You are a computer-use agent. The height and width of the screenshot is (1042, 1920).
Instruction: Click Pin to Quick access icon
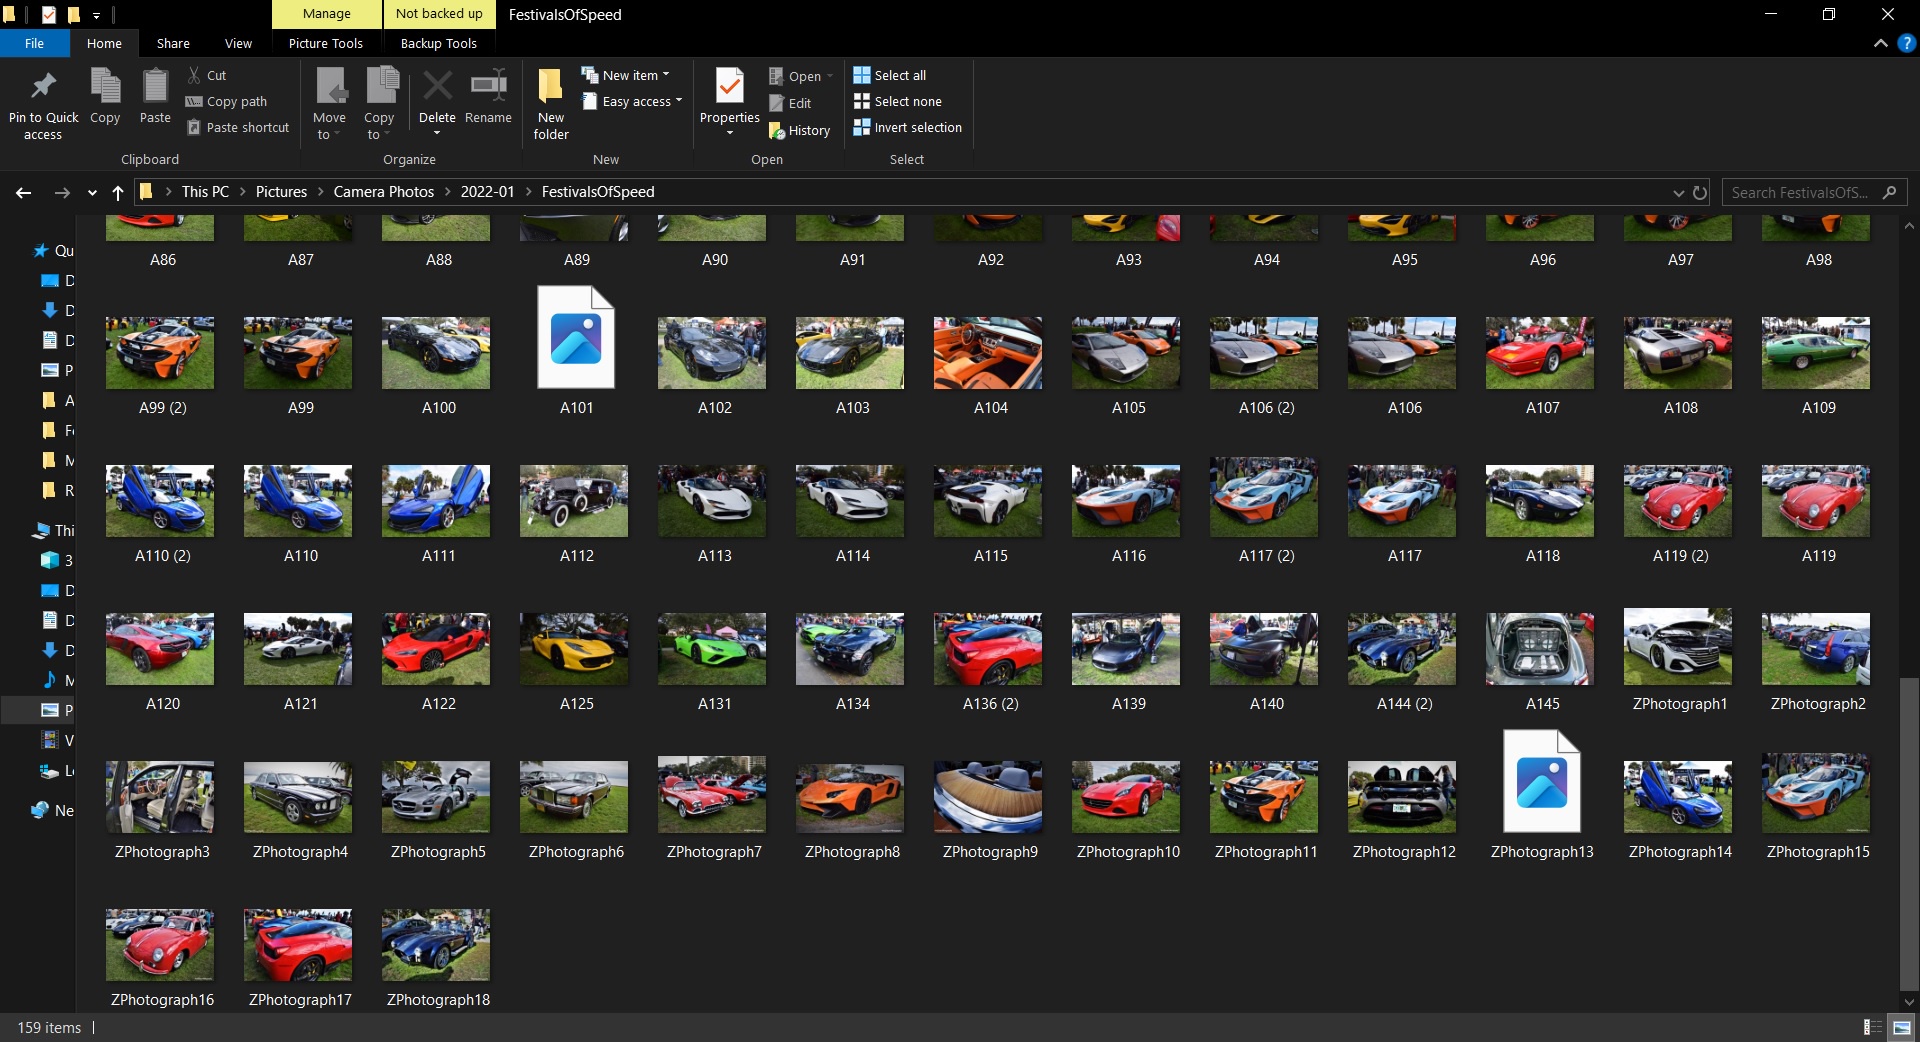coord(43,88)
